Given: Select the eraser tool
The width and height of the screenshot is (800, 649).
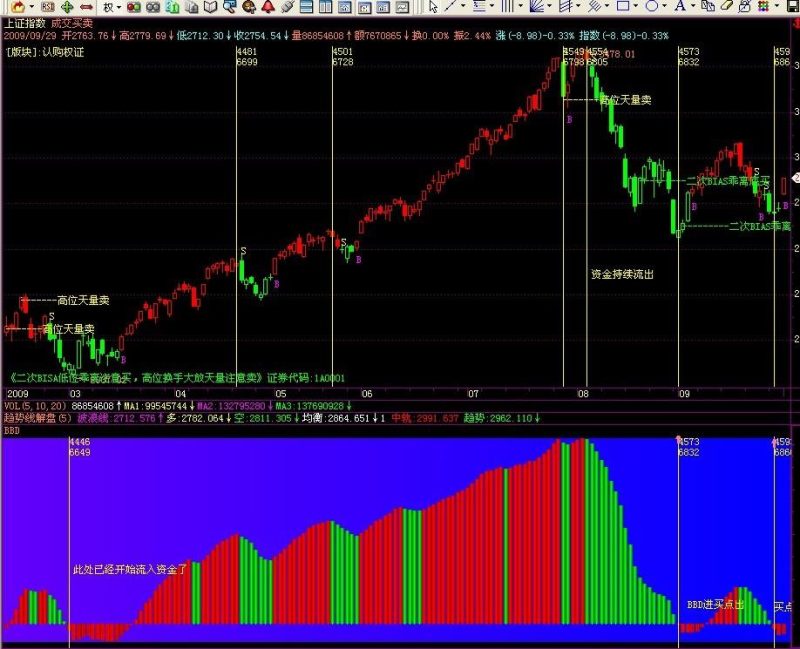Looking at the screenshot, I should 727,6.
